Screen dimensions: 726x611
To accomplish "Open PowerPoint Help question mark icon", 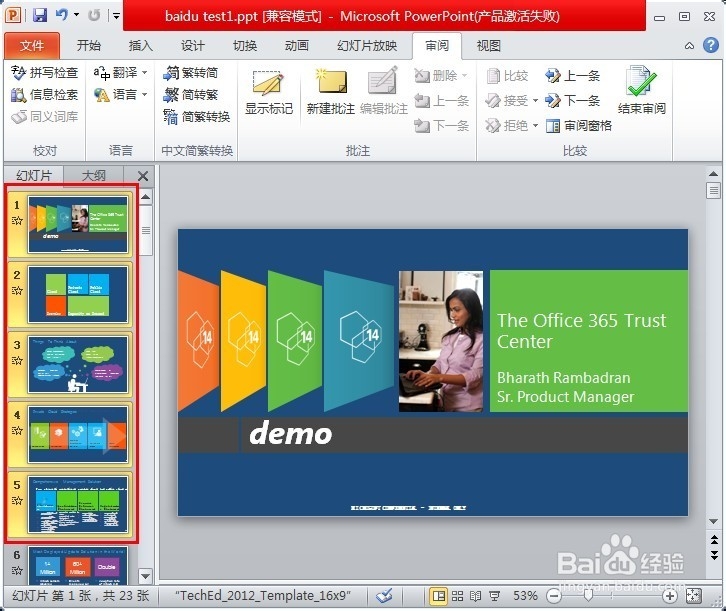I will 711,45.
